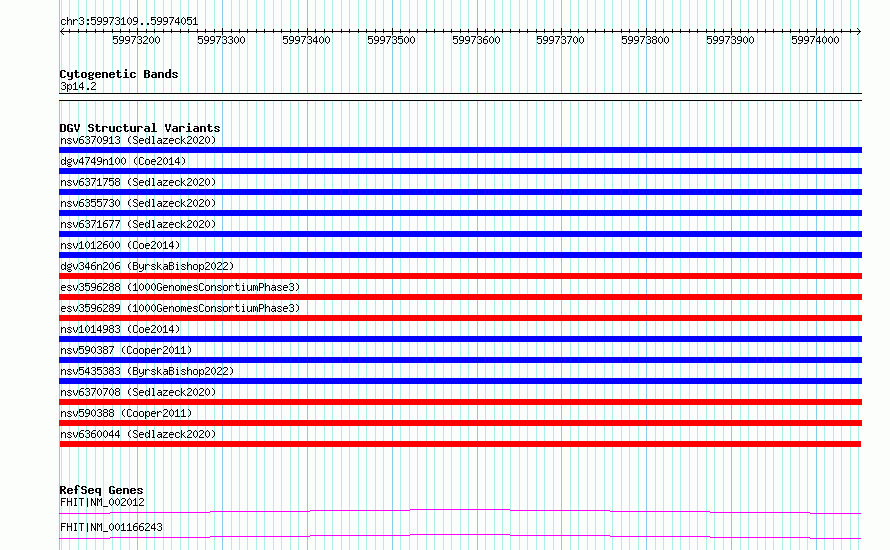Select the red bar under esv3596289
Screen dimensions: 890x550
(460, 318)
